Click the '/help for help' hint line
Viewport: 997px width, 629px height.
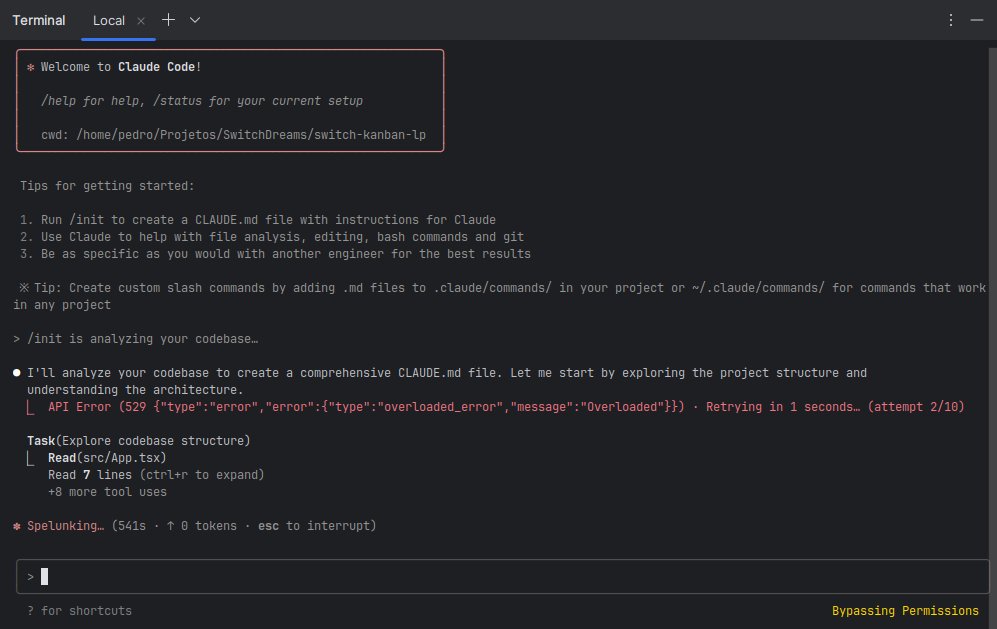pos(202,101)
